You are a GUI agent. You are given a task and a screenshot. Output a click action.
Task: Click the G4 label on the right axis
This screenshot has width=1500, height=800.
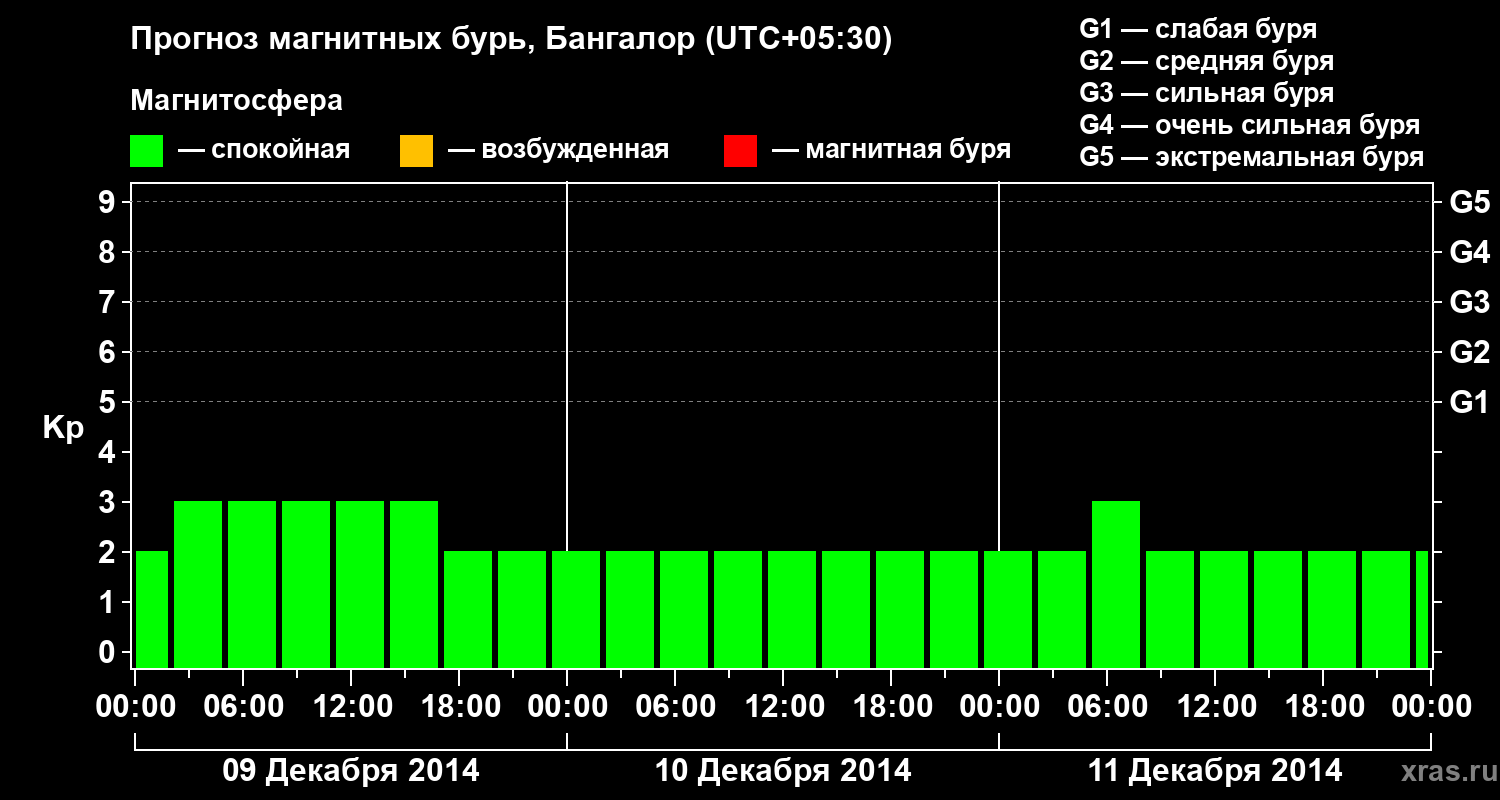(1469, 252)
